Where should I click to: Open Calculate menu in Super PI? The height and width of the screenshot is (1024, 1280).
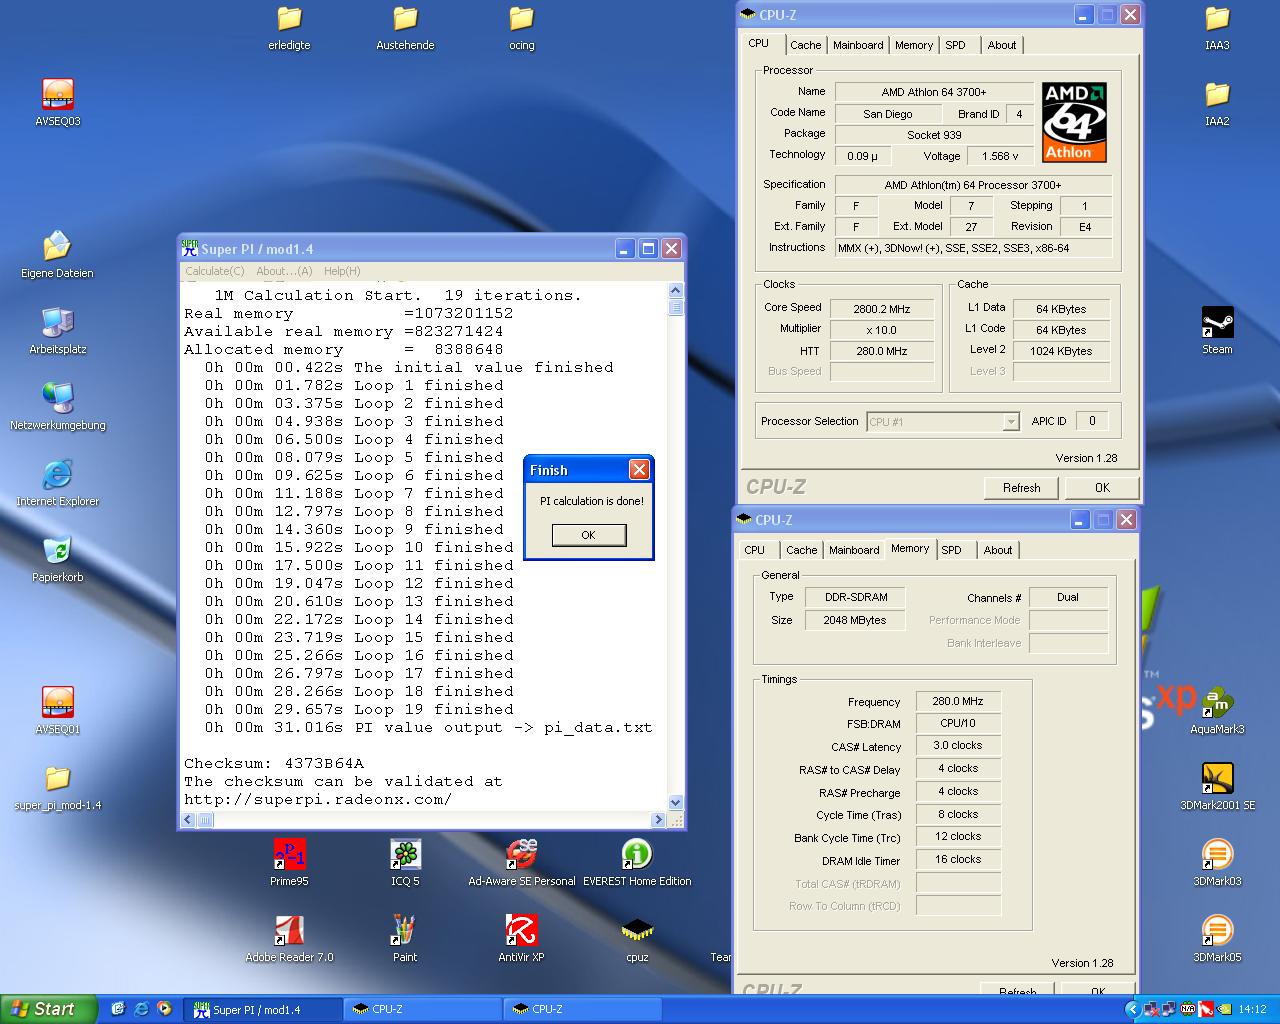pyautogui.click(x=214, y=271)
